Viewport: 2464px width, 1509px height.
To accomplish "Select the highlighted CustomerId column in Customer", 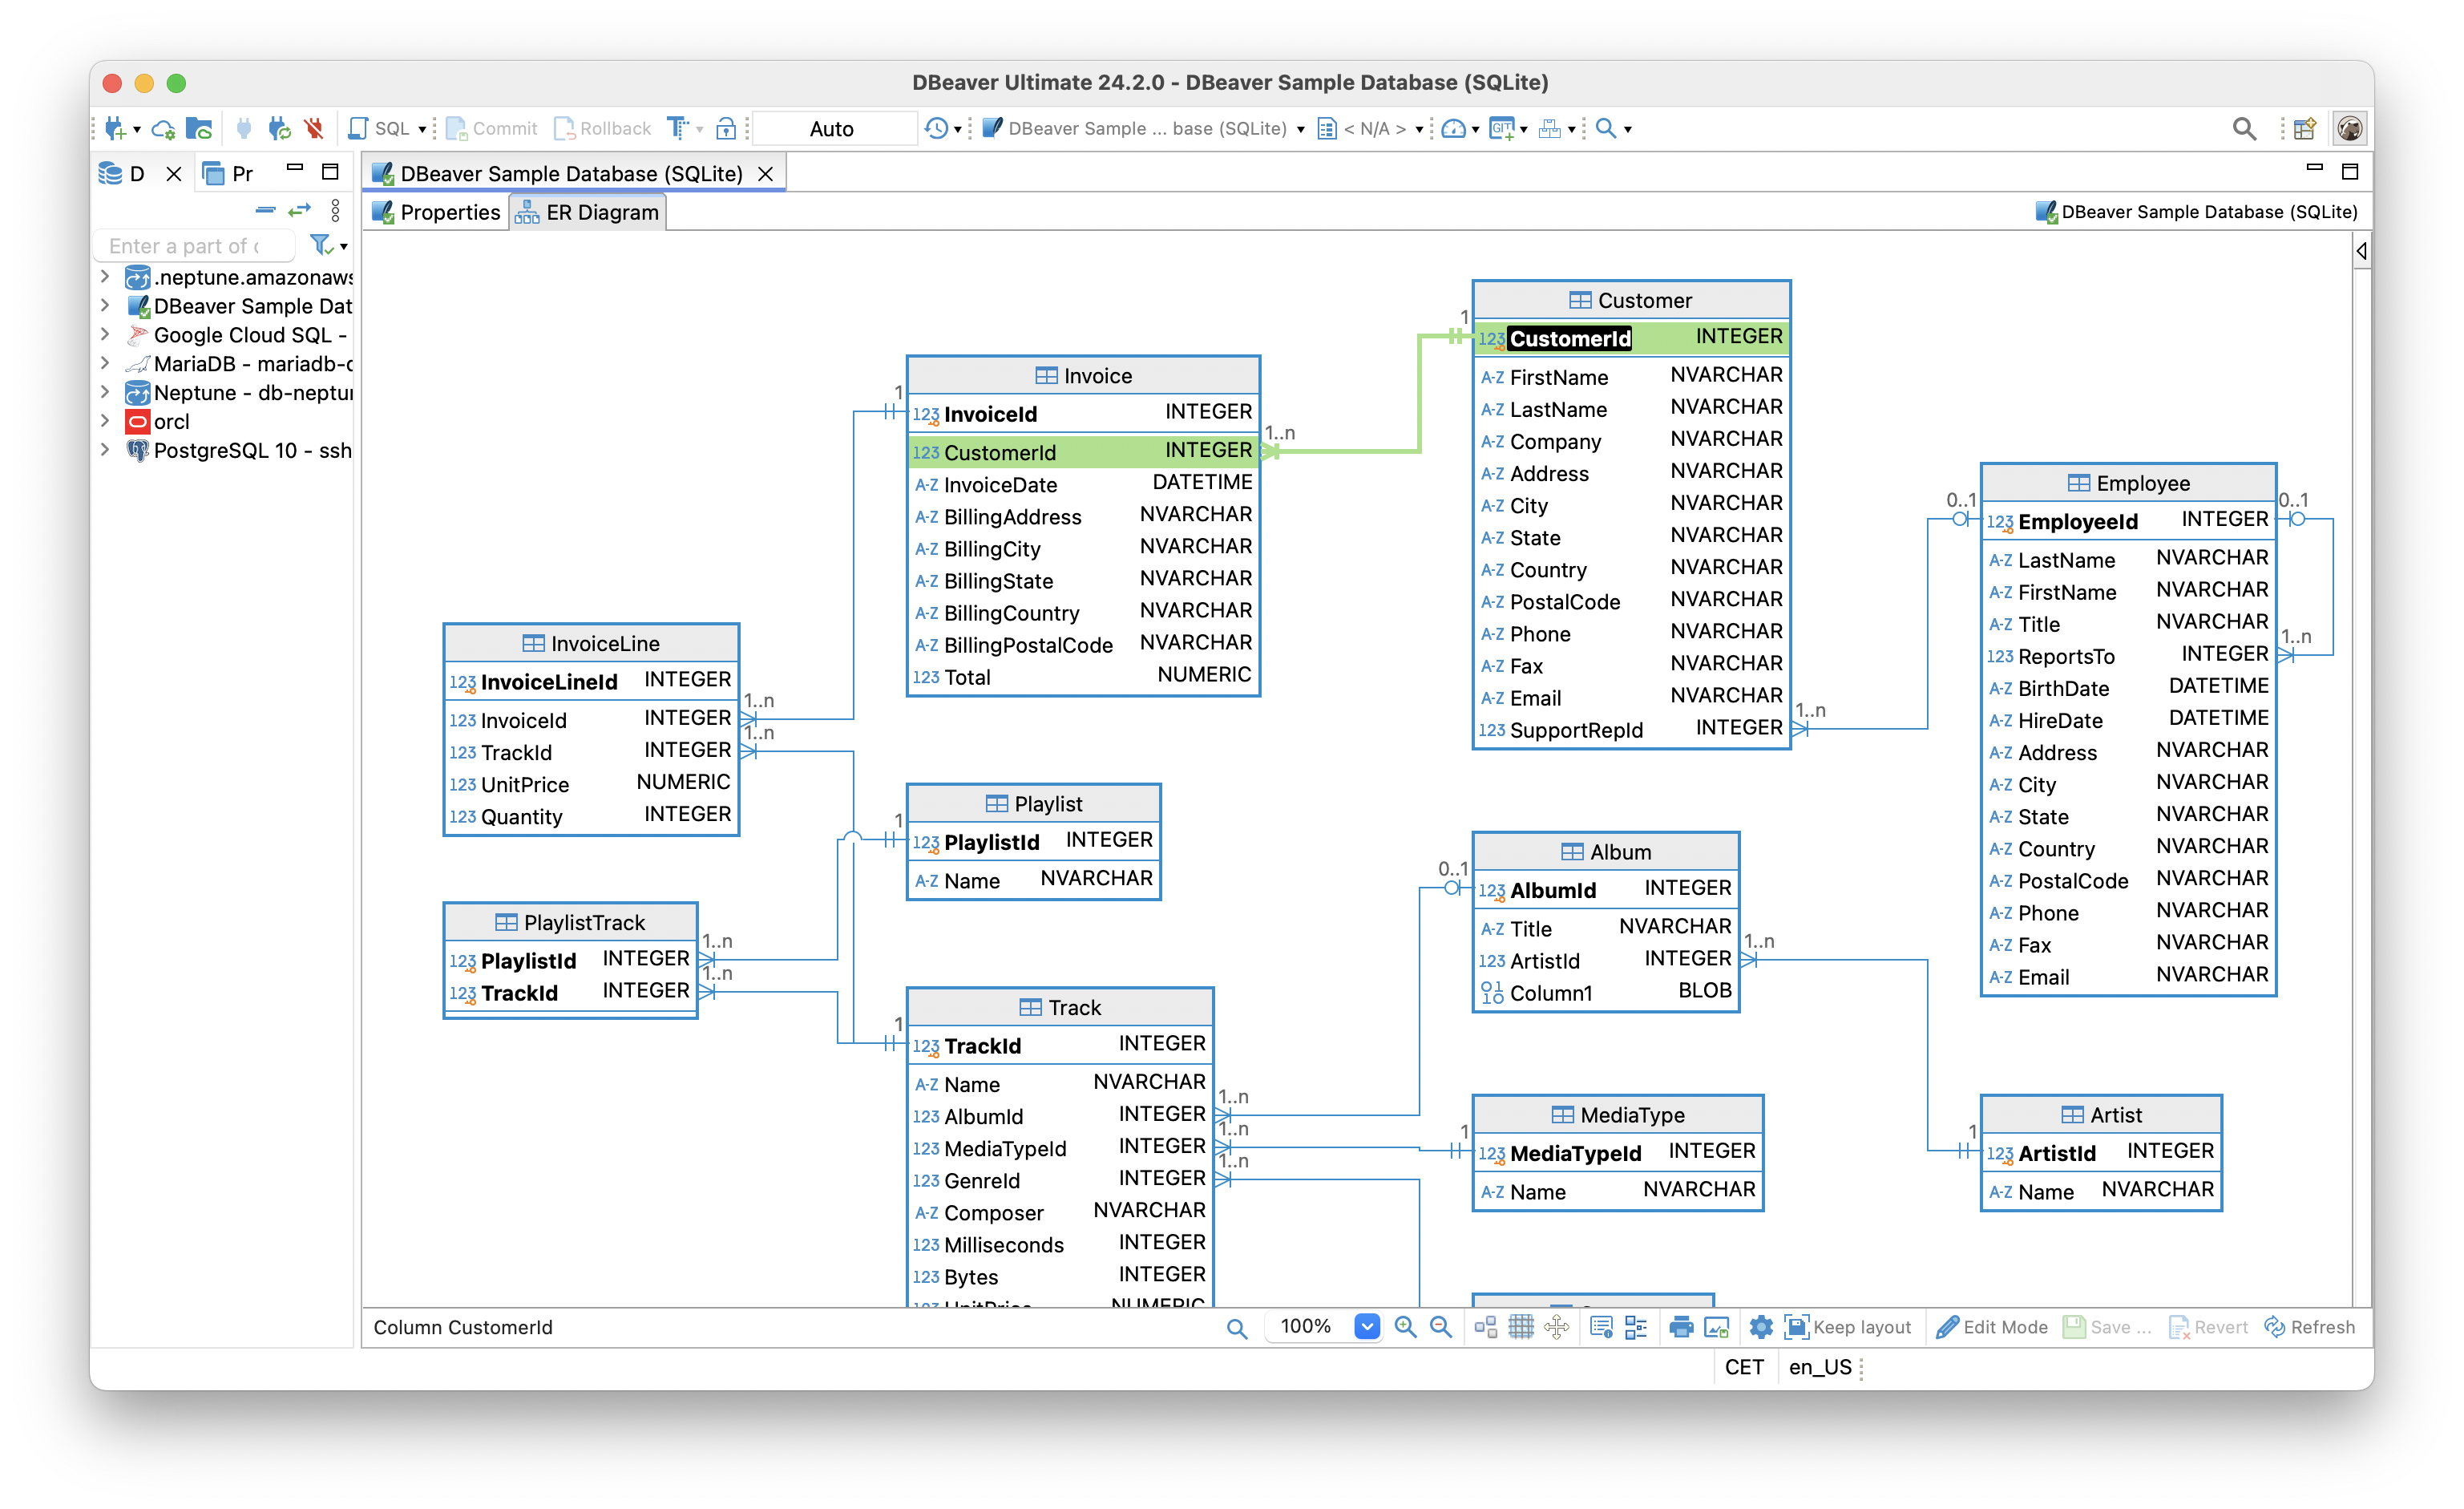I will point(1631,338).
